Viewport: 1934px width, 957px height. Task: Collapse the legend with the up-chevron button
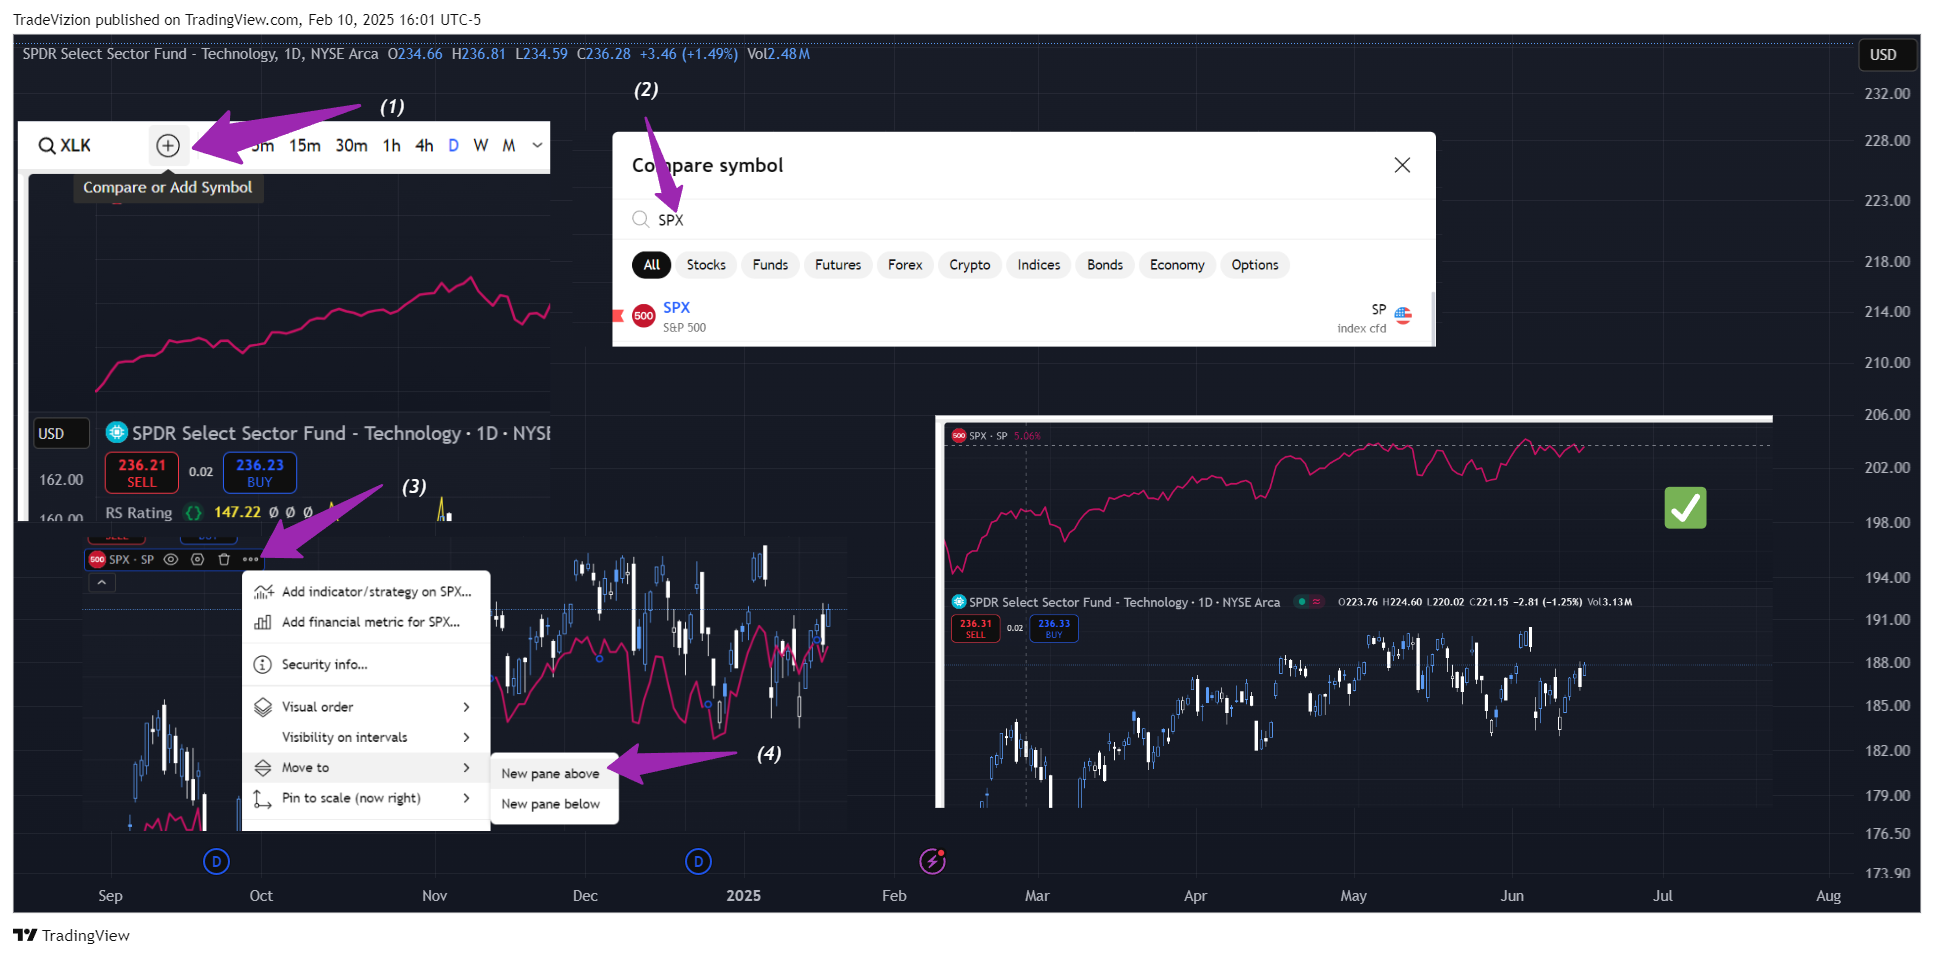point(101,583)
